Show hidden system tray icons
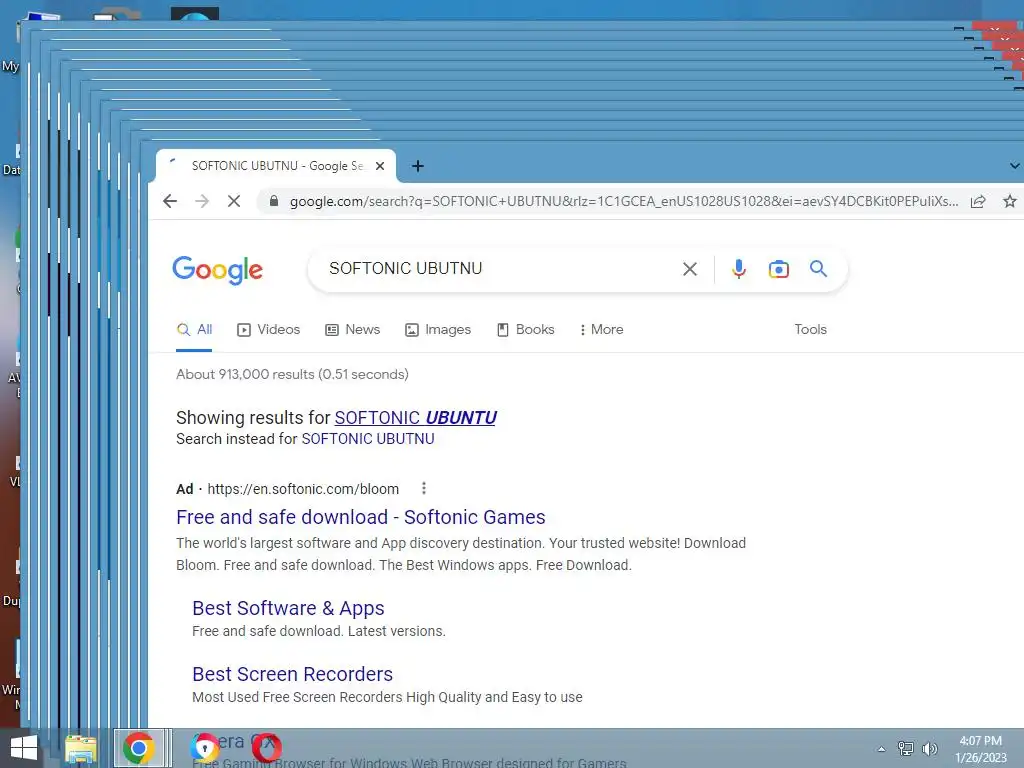1024x768 pixels. click(882, 749)
